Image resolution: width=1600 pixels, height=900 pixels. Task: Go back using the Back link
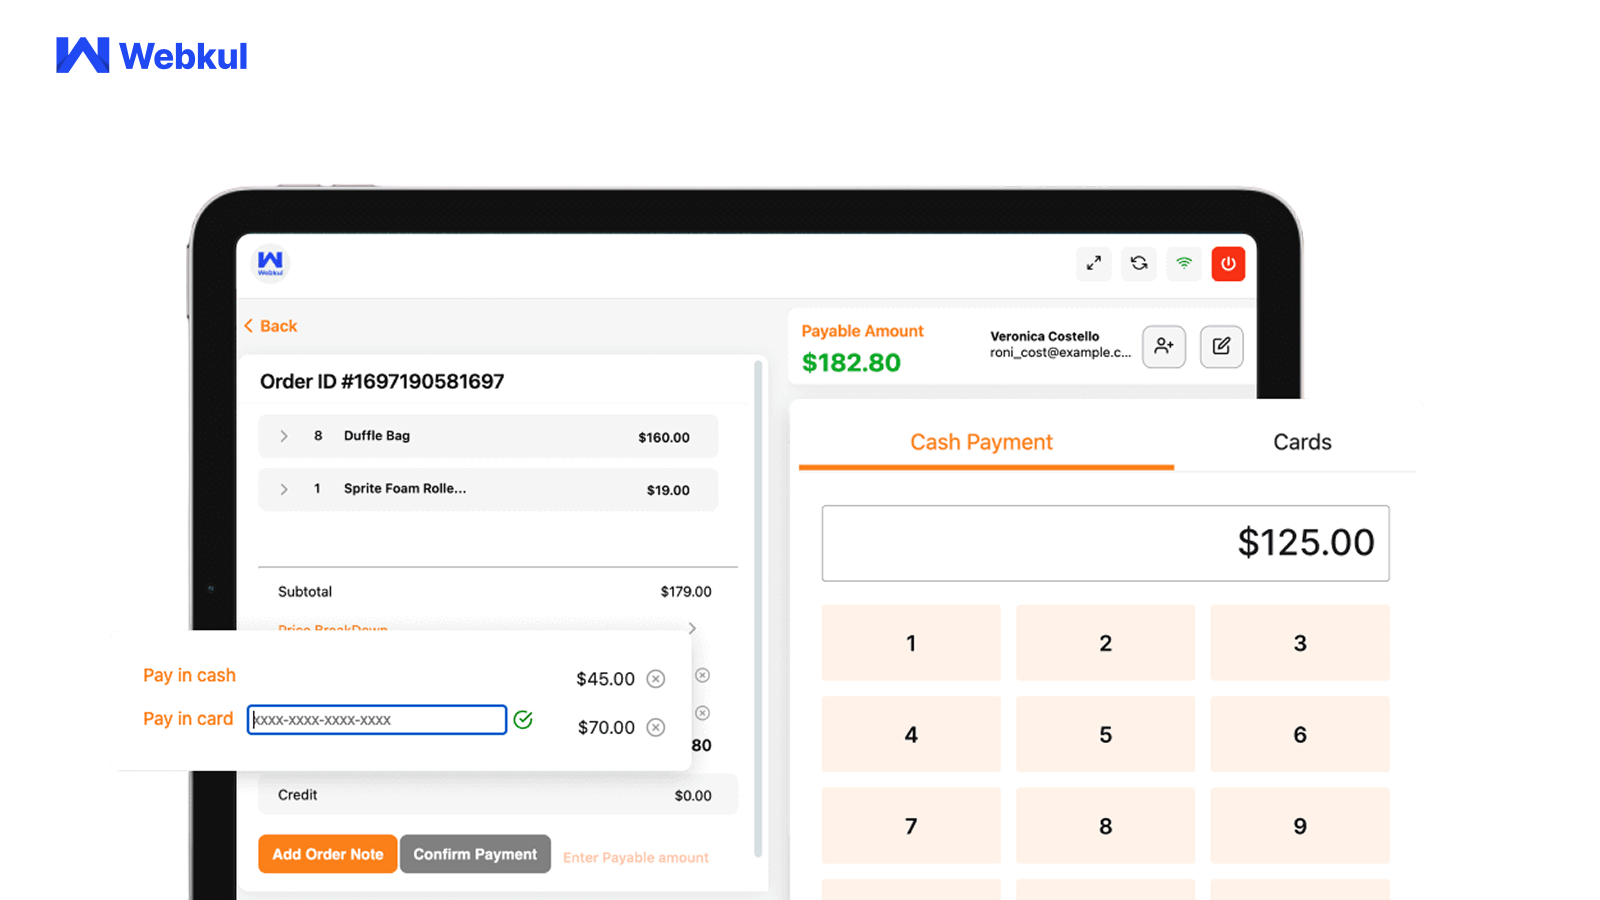271,326
